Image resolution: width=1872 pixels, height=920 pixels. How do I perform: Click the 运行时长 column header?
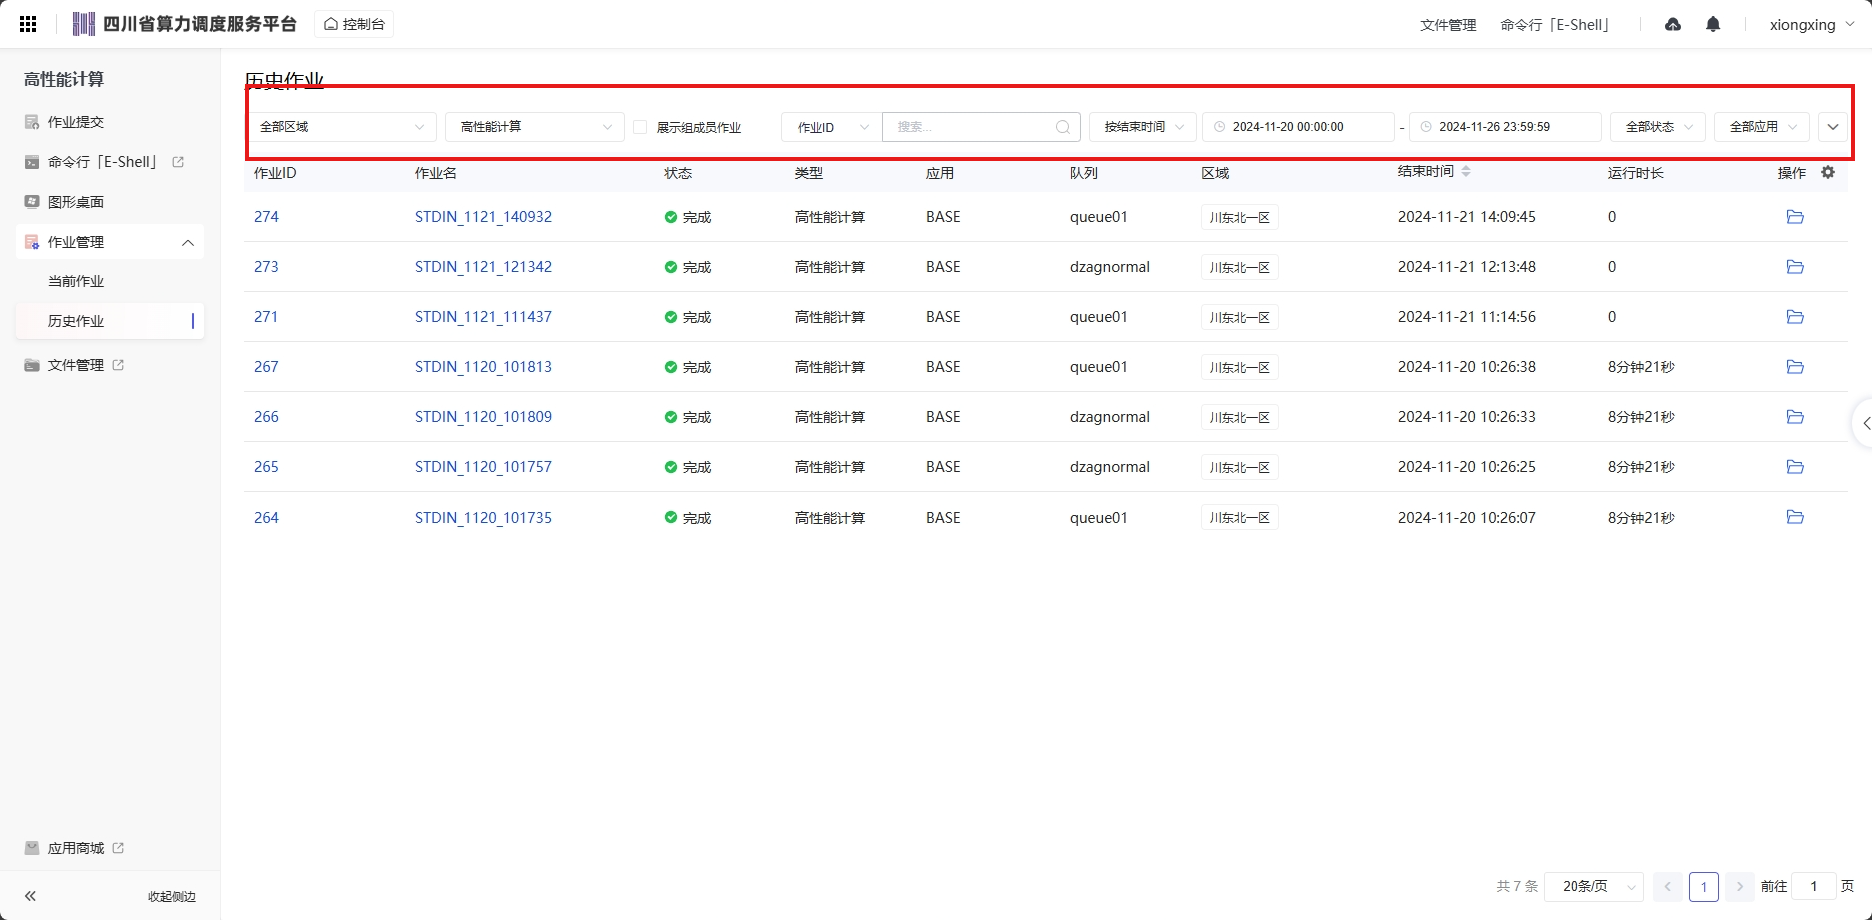pyautogui.click(x=1636, y=173)
